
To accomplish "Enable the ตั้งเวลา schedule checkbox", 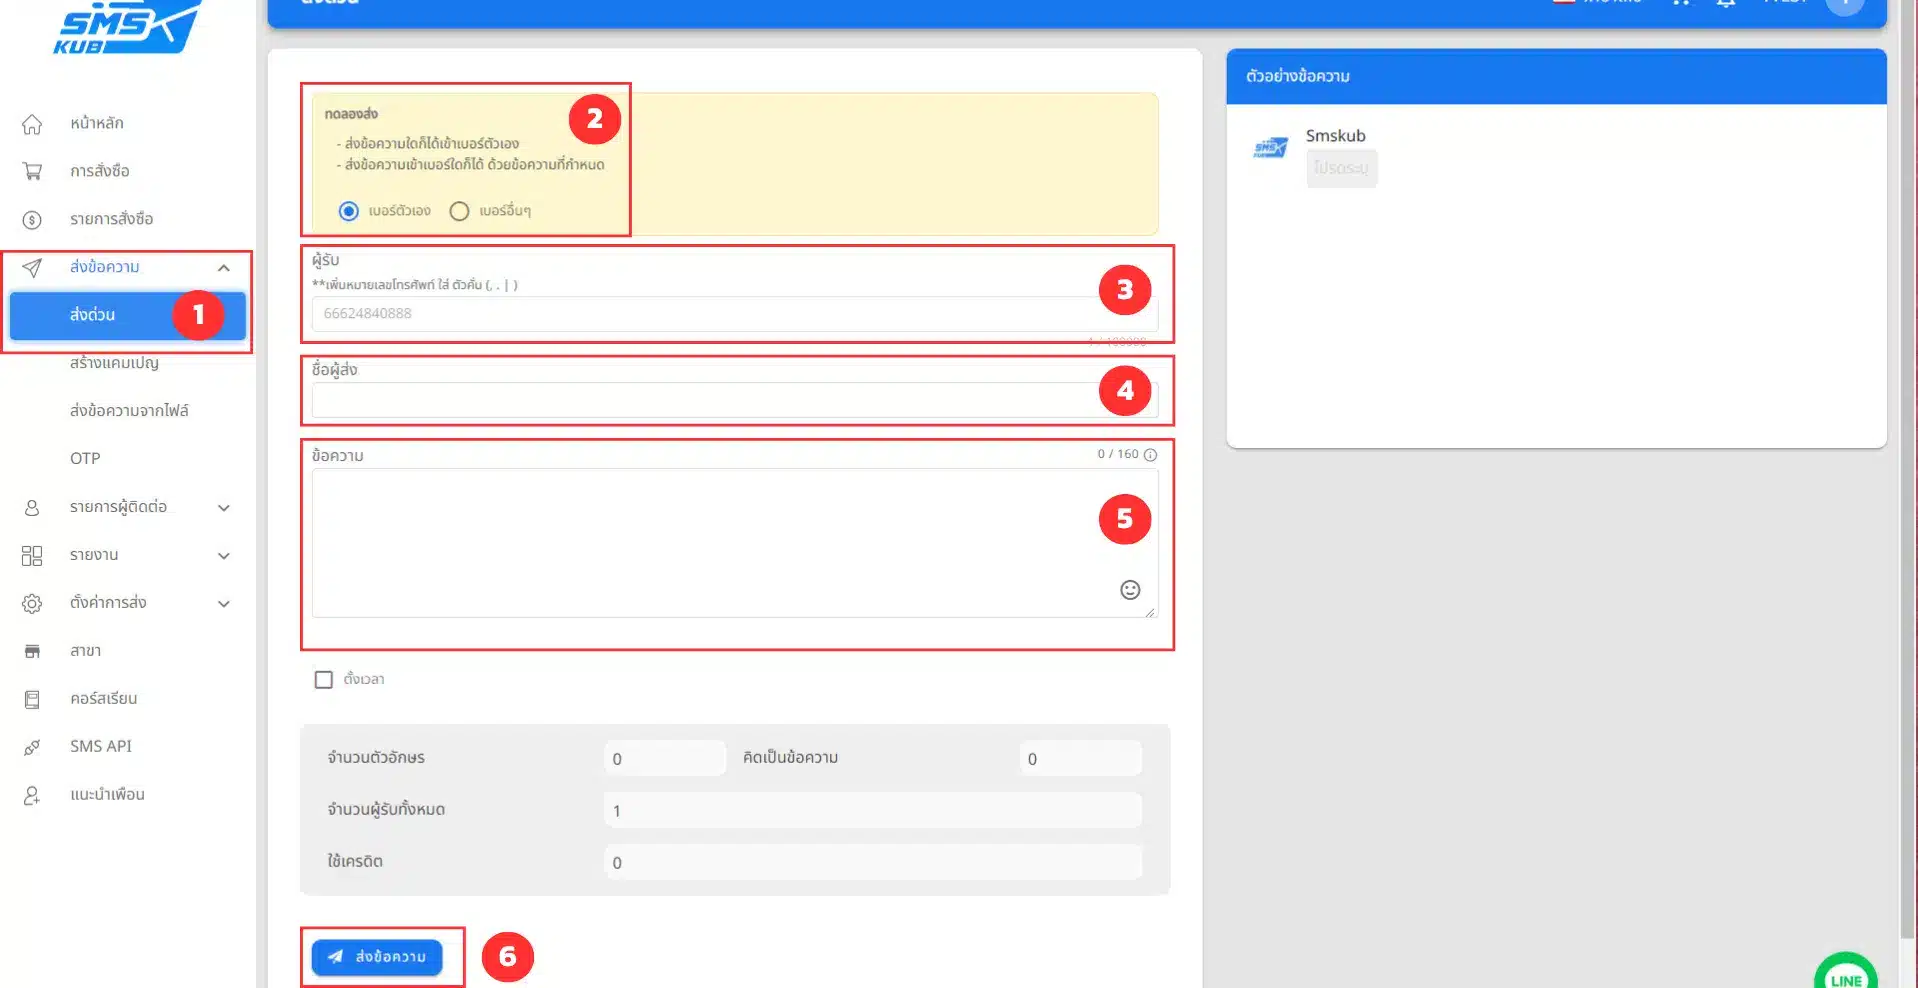I will [324, 680].
